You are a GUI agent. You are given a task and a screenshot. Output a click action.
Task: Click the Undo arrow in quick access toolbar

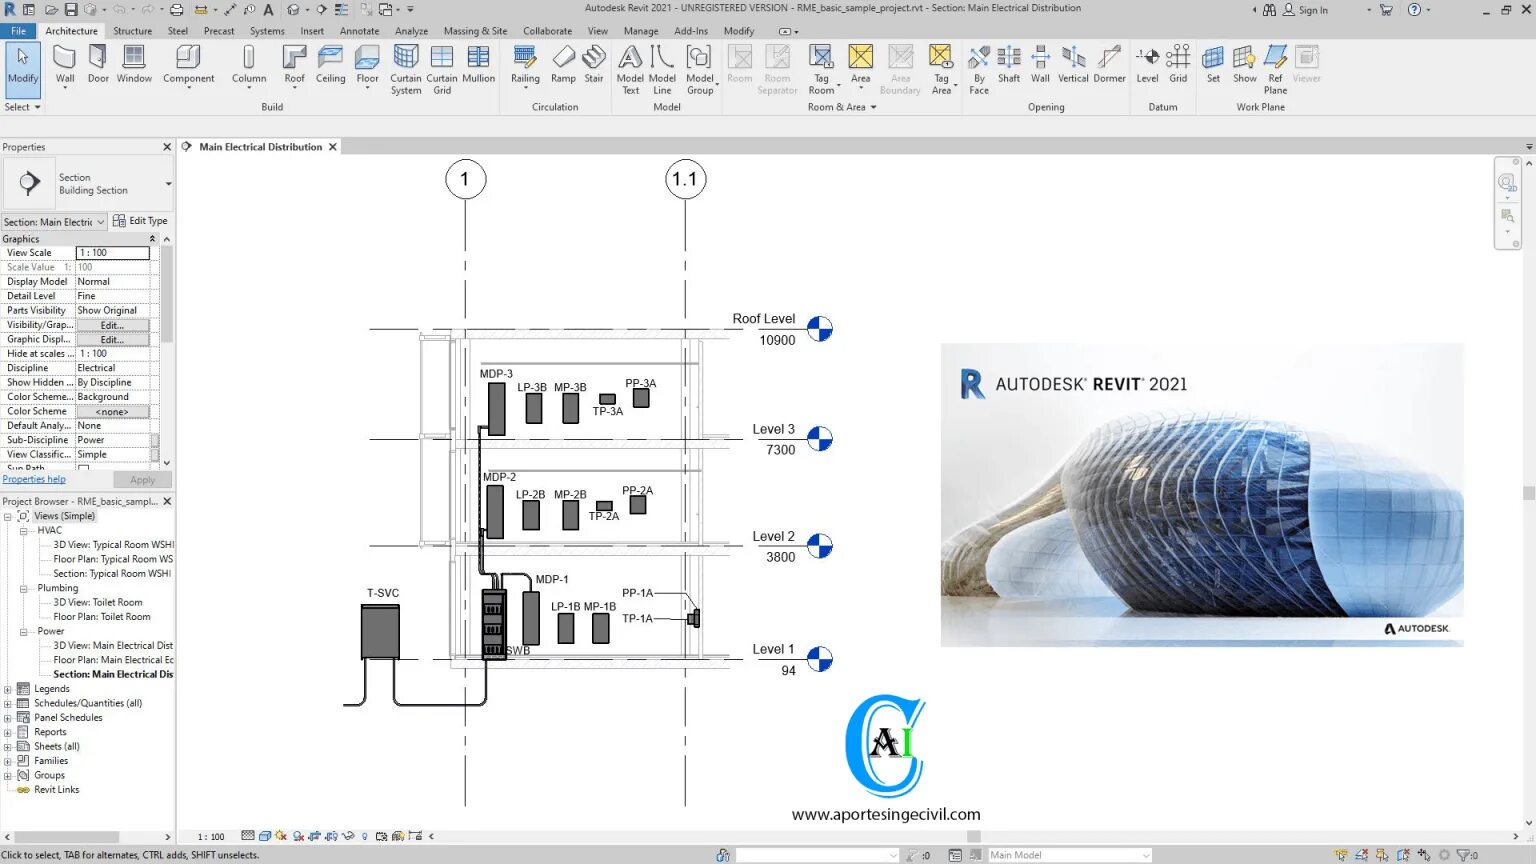119,9
